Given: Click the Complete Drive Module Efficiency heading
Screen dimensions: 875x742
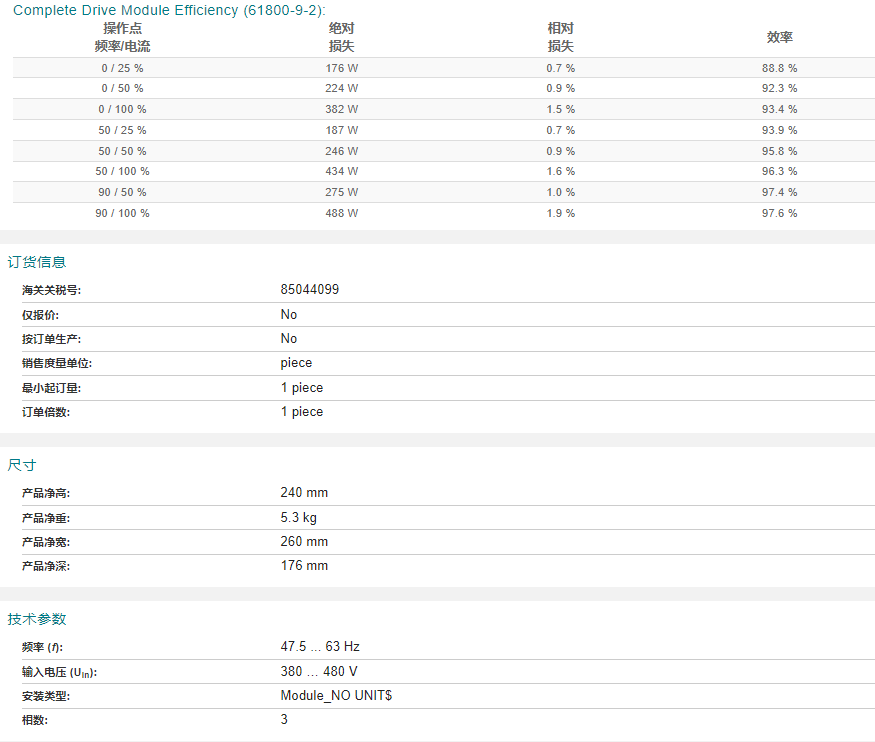Looking at the screenshot, I should [x=169, y=10].
